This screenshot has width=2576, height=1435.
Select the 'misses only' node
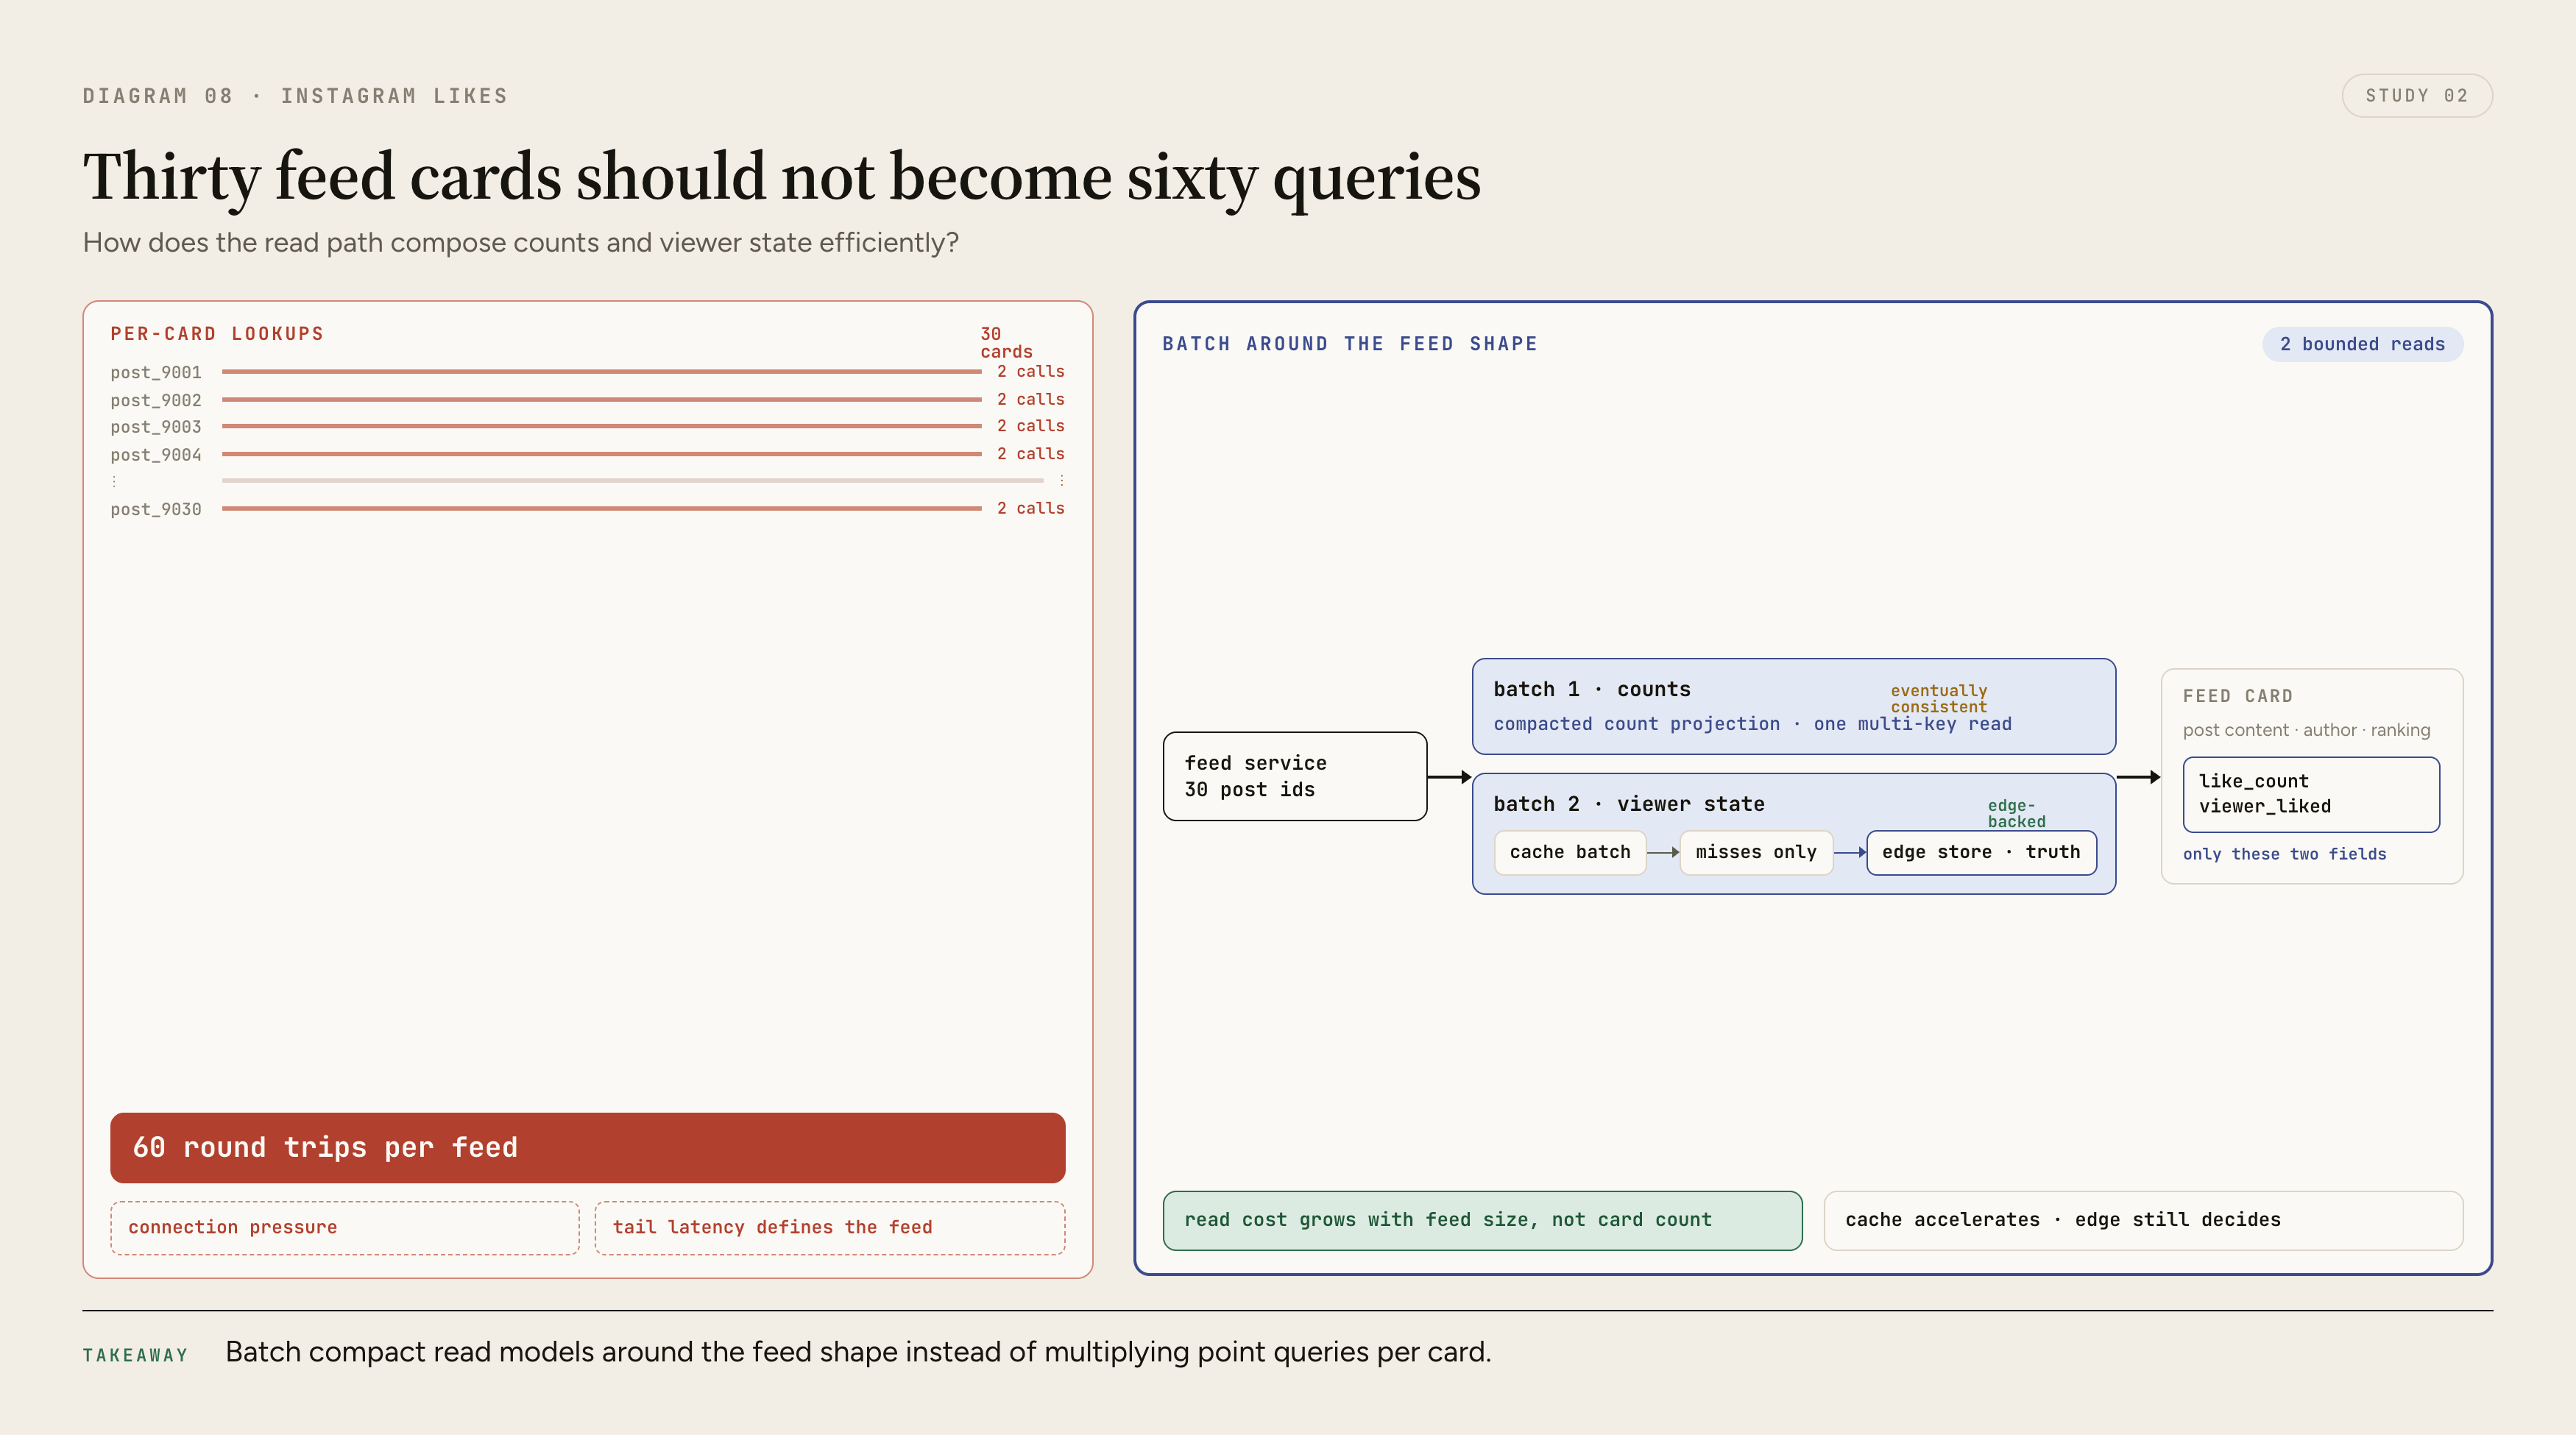(x=1756, y=852)
